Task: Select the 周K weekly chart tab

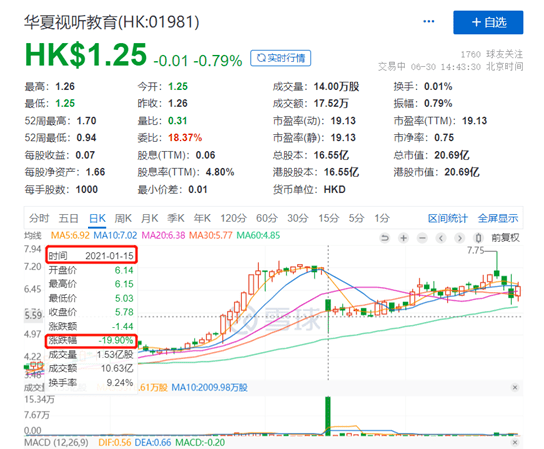Action: [x=123, y=218]
